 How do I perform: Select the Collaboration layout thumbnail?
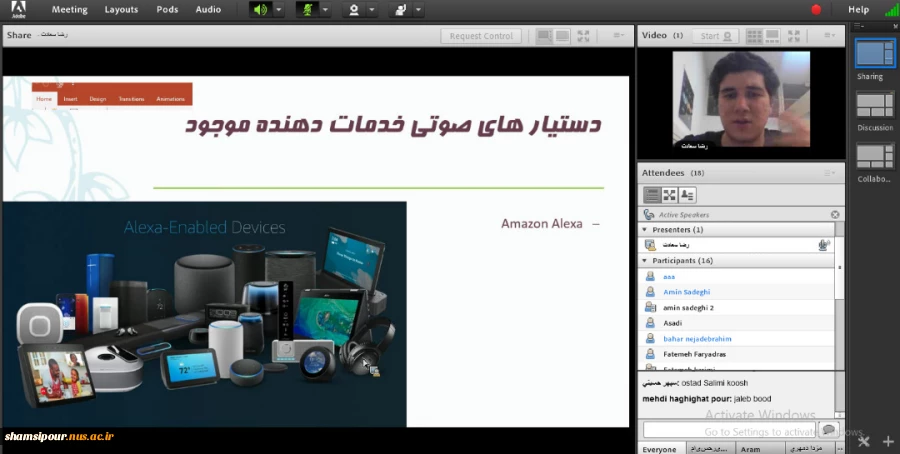click(874, 157)
